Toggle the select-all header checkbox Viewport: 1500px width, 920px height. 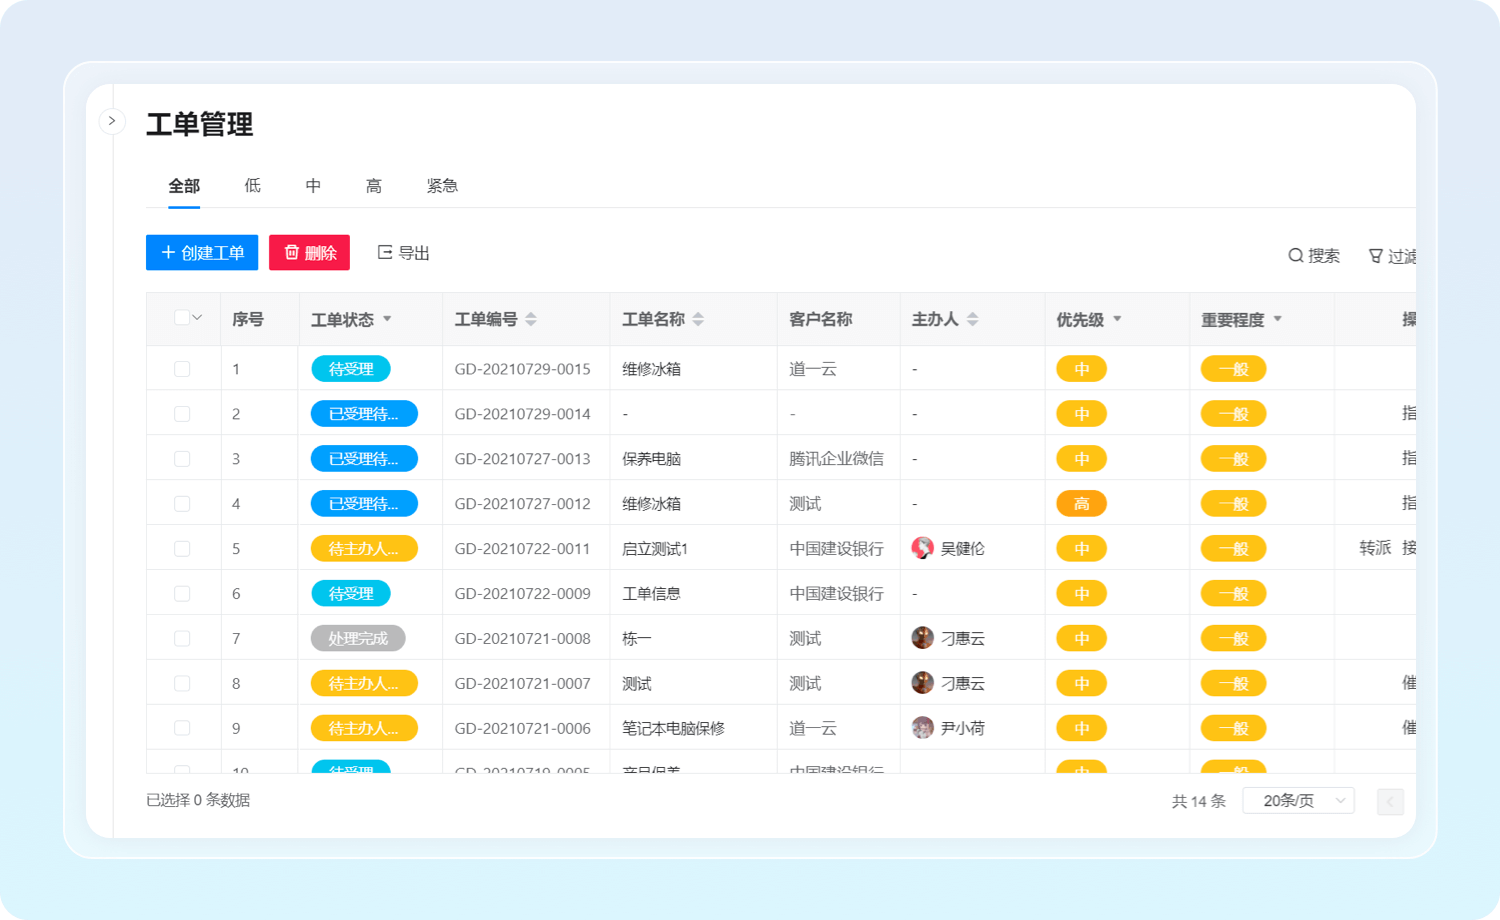coord(181,318)
